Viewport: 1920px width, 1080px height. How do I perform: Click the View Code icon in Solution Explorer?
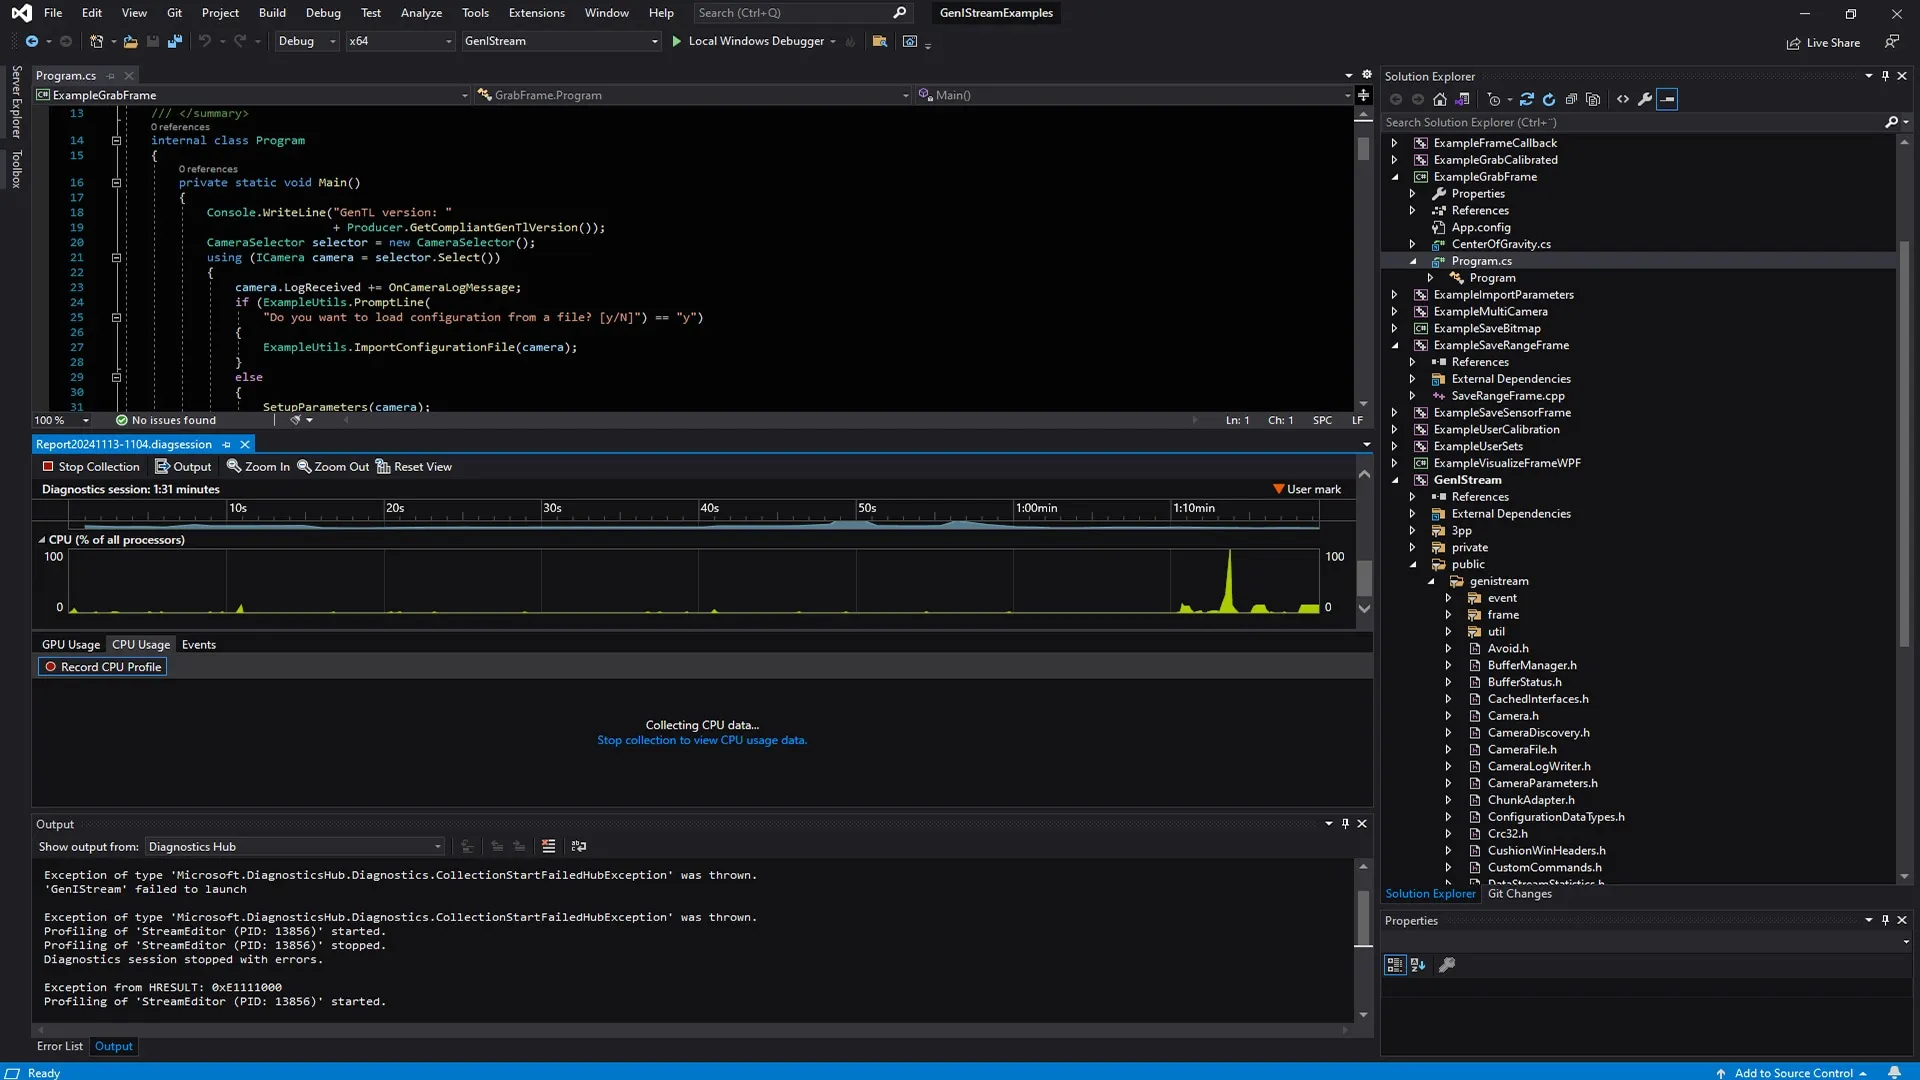(1623, 99)
